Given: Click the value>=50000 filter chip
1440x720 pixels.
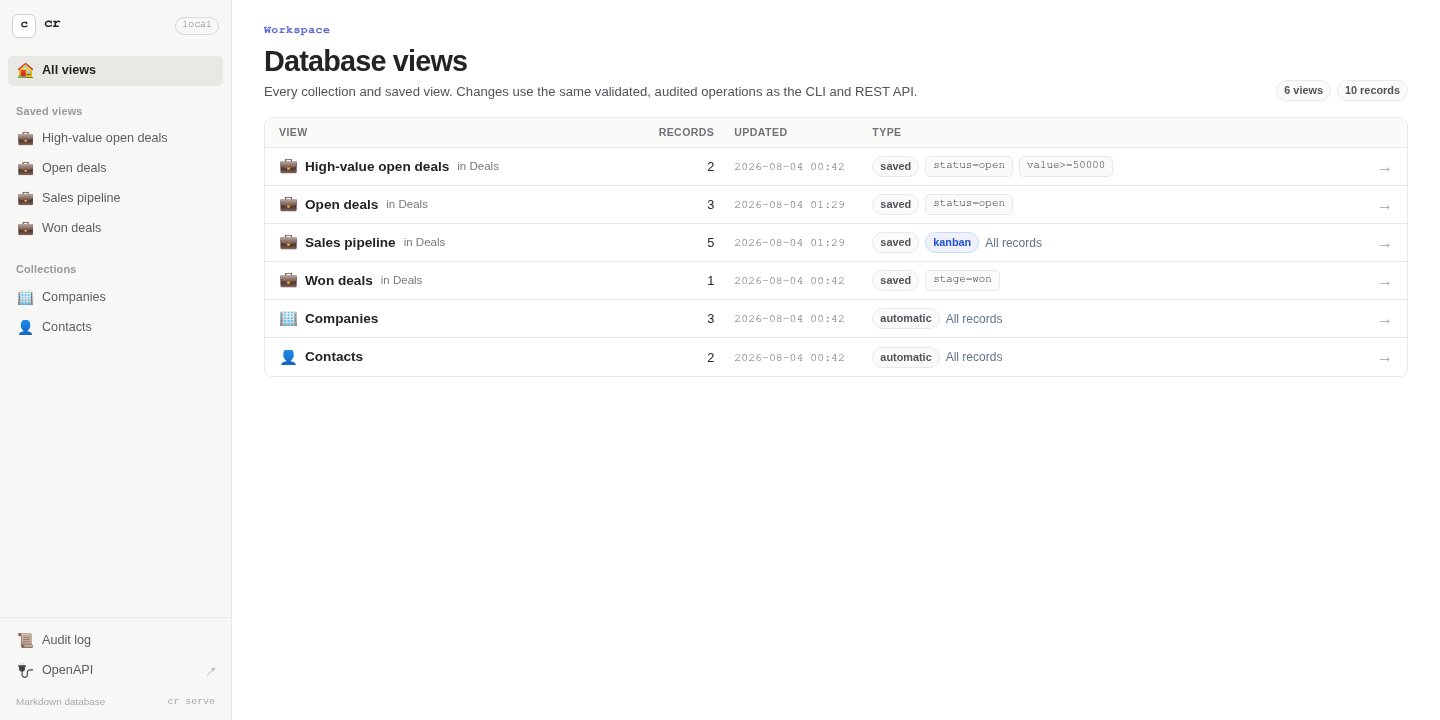Looking at the screenshot, I should pyautogui.click(x=1066, y=166).
